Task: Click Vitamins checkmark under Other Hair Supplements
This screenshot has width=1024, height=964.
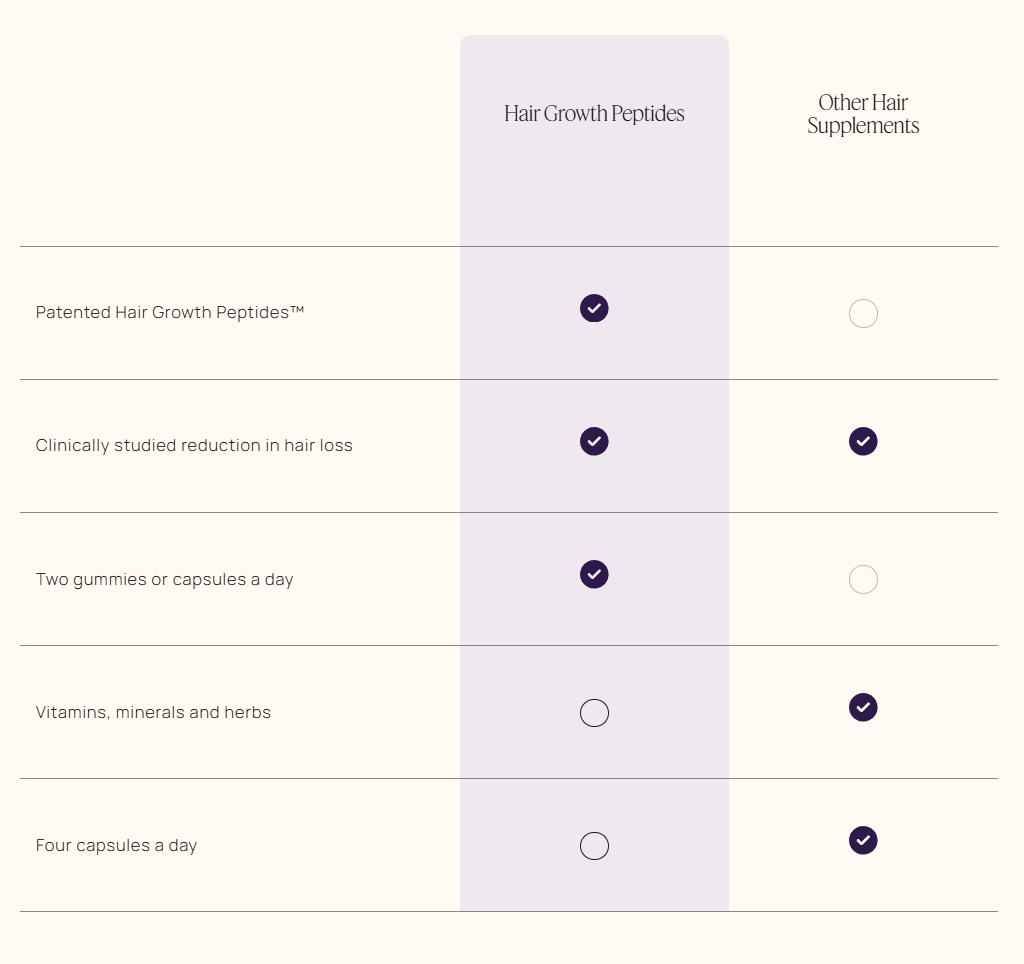Action: click(x=863, y=707)
